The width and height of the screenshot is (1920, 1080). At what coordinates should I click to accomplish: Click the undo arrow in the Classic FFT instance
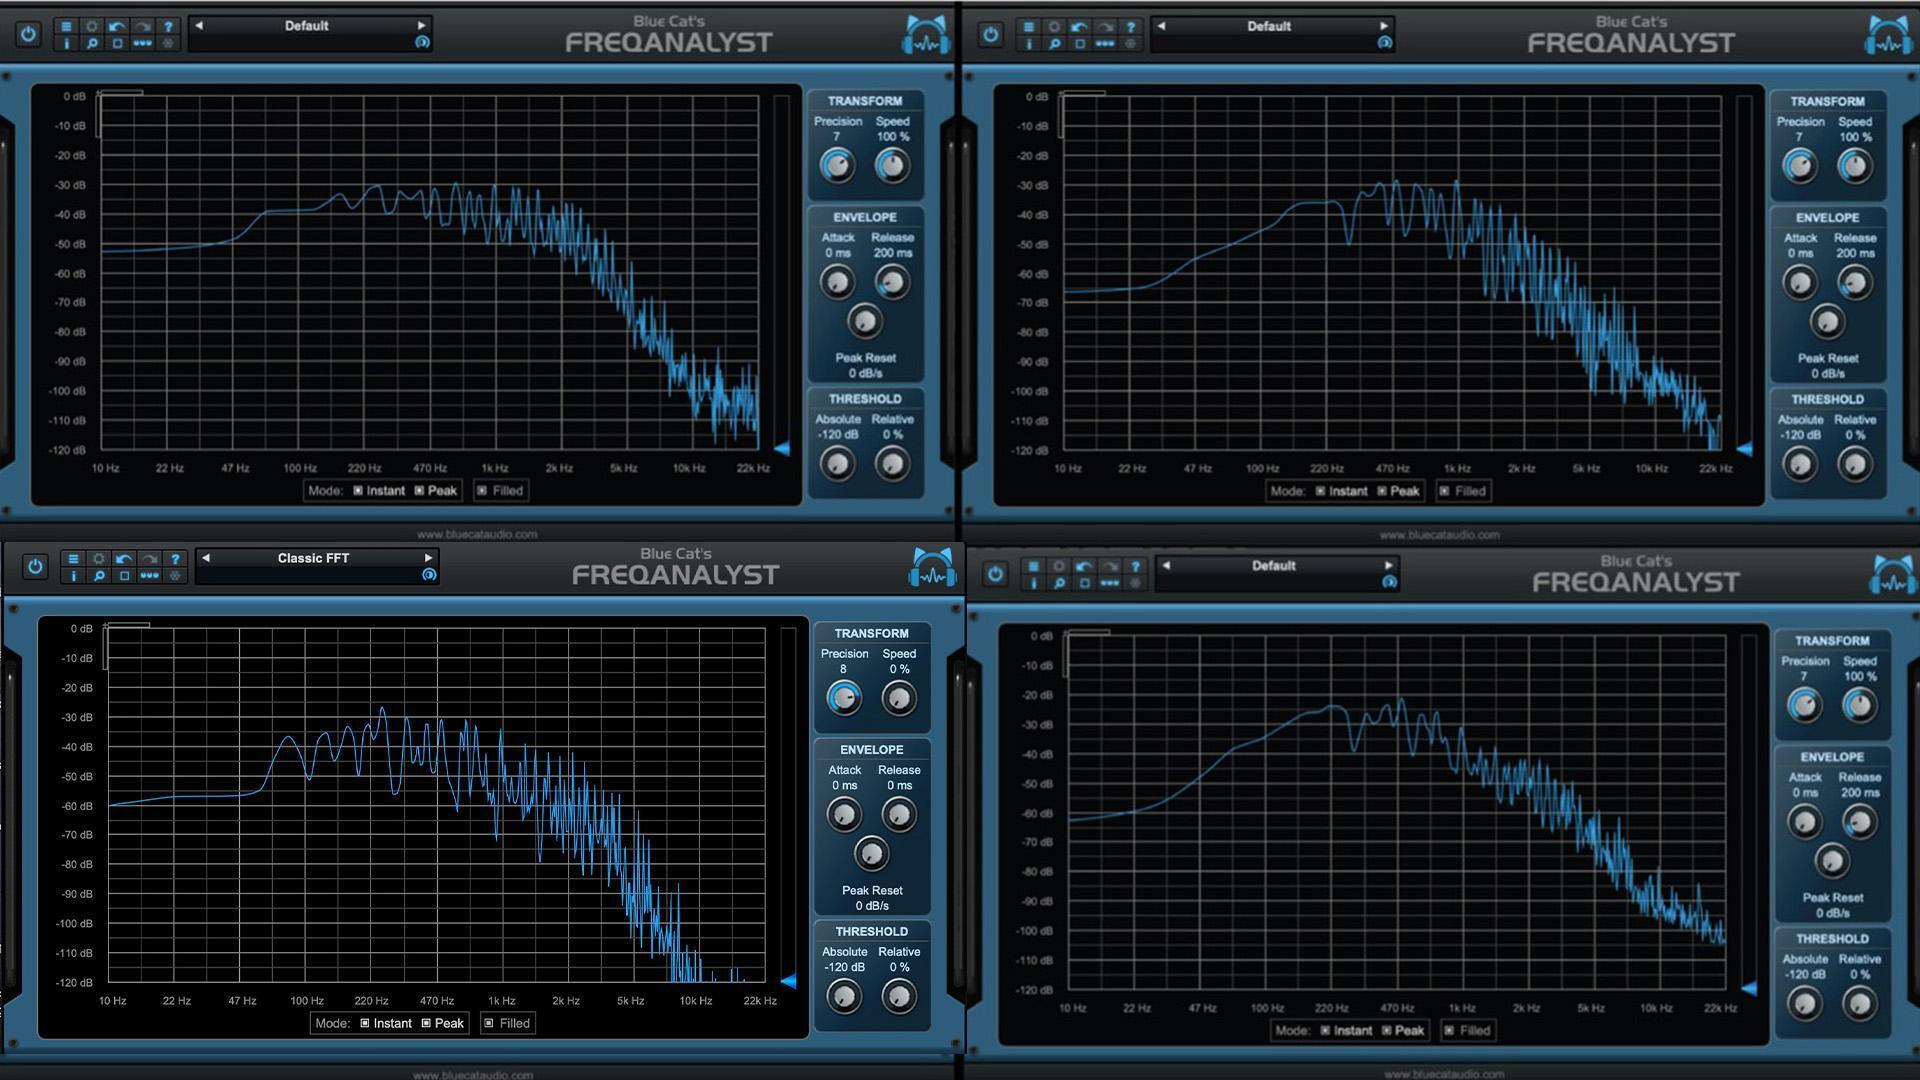123,559
